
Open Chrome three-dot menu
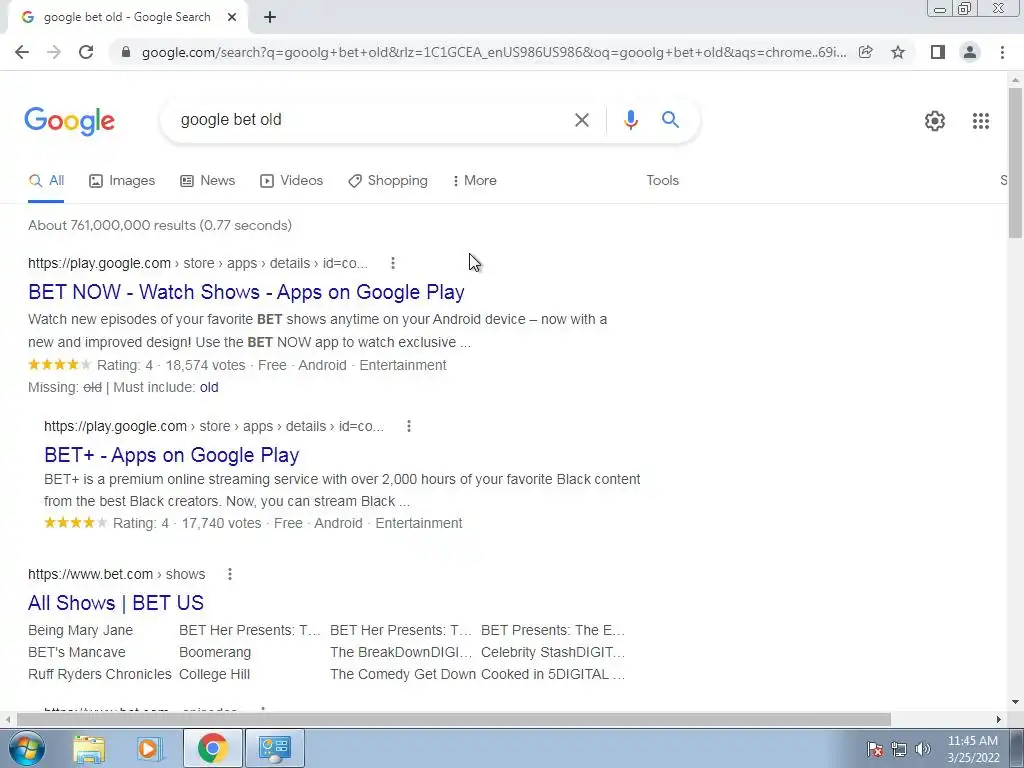click(1002, 52)
